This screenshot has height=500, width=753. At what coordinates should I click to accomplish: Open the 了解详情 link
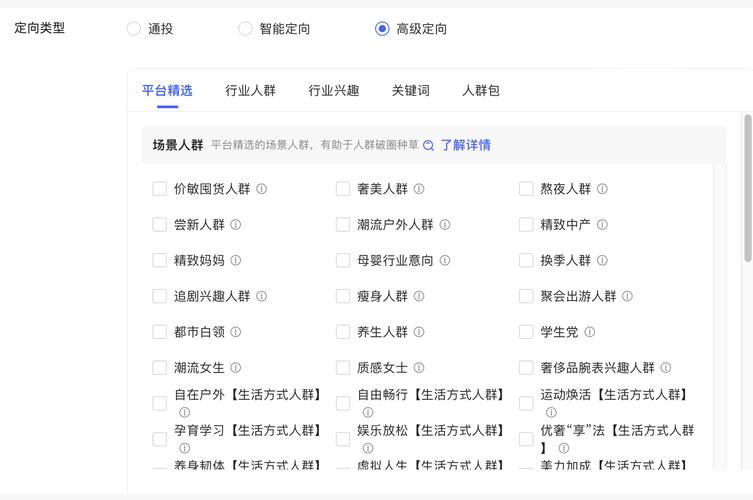pos(466,145)
